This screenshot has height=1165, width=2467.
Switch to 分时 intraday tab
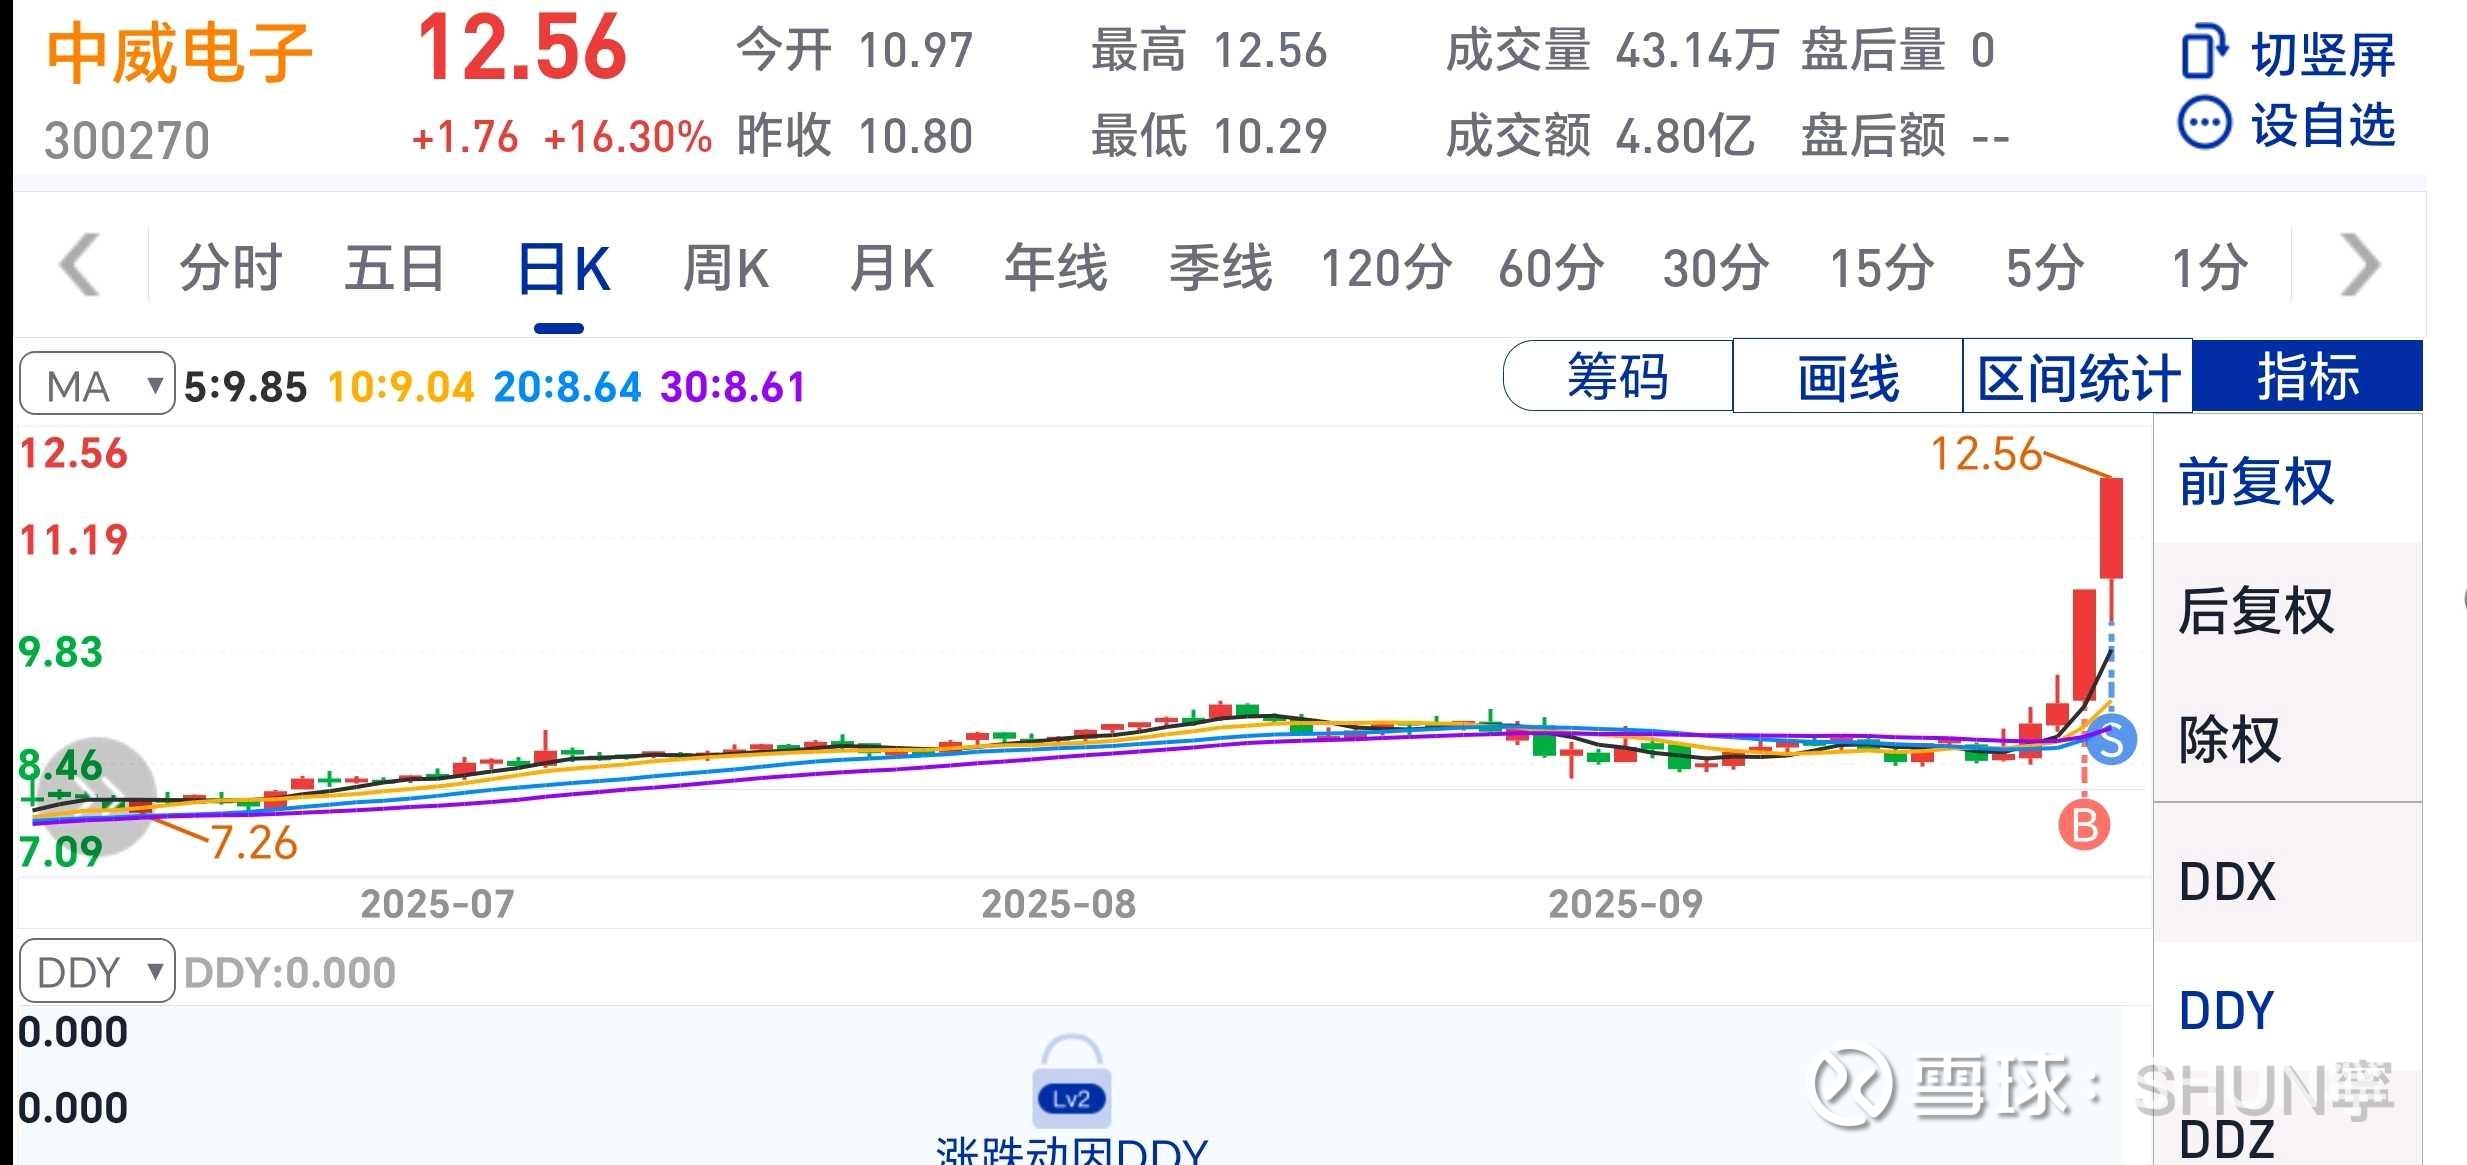click(x=230, y=268)
